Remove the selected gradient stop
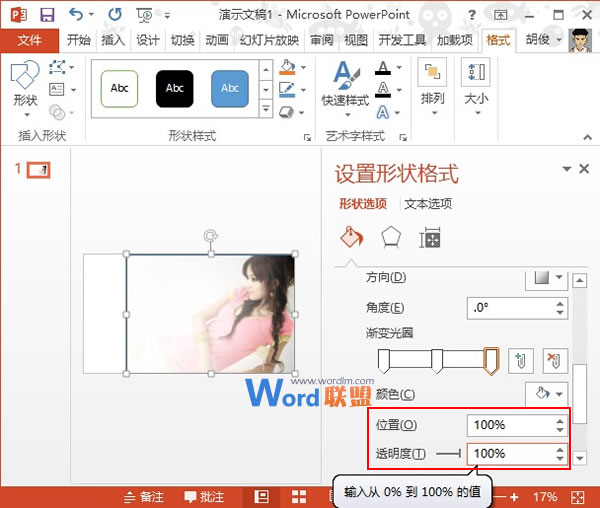Image resolution: width=600 pixels, height=508 pixels. pos(555,361)
